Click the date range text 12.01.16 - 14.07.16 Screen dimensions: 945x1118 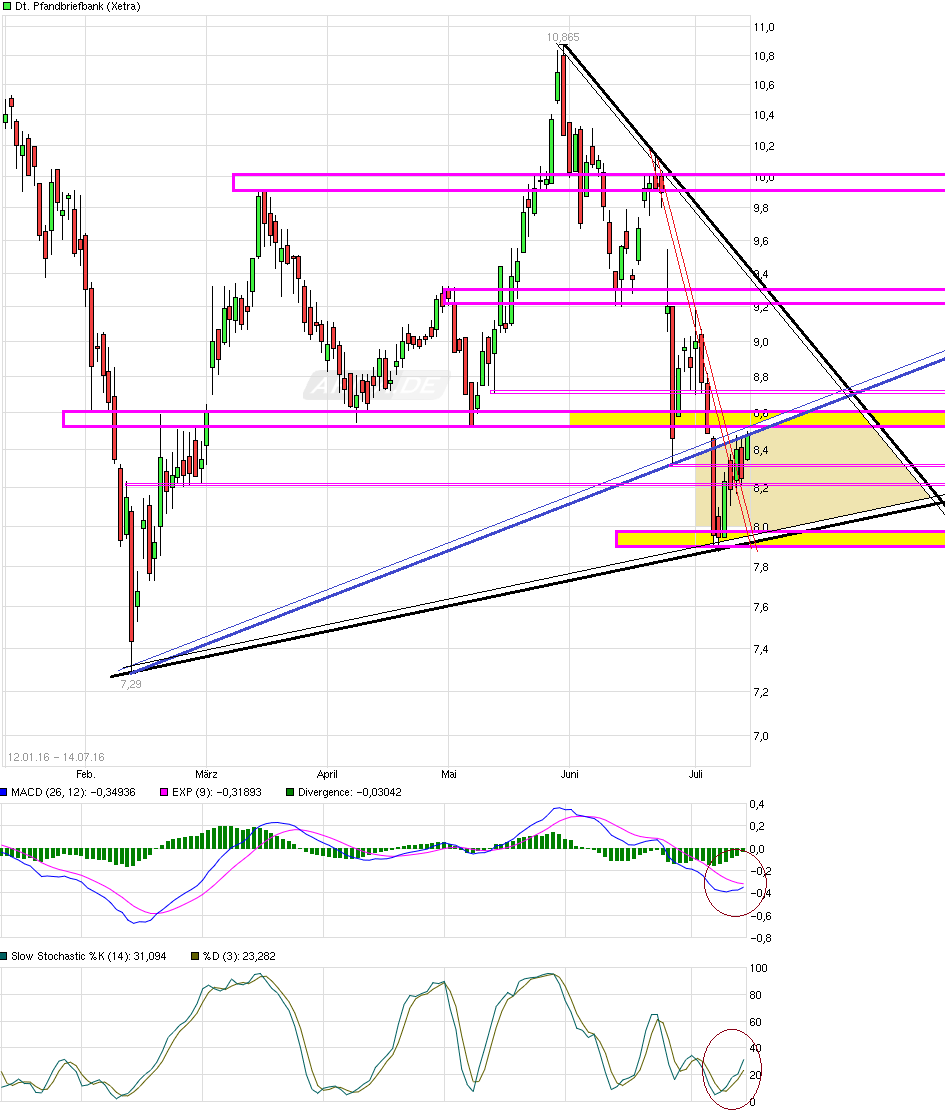pyautogui.click(x=57, y=757)
